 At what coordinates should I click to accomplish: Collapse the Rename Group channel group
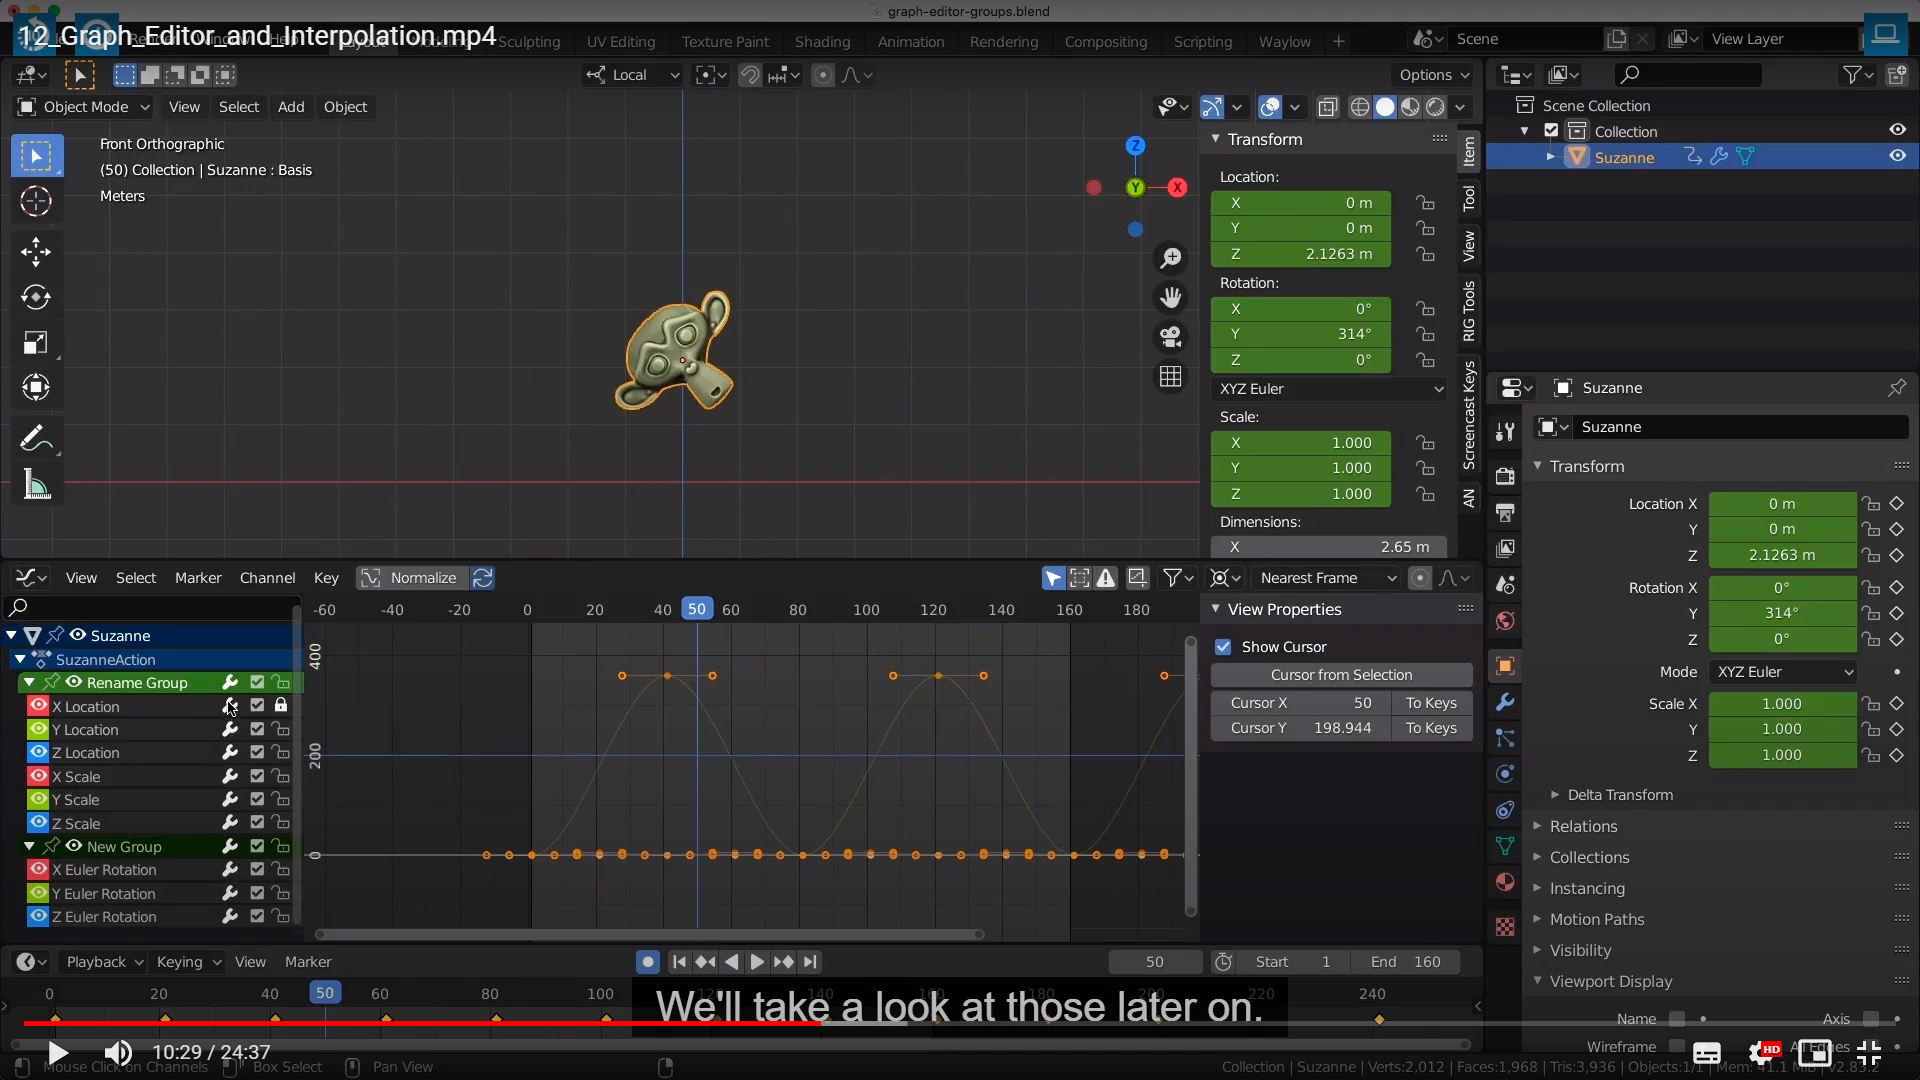29,683
